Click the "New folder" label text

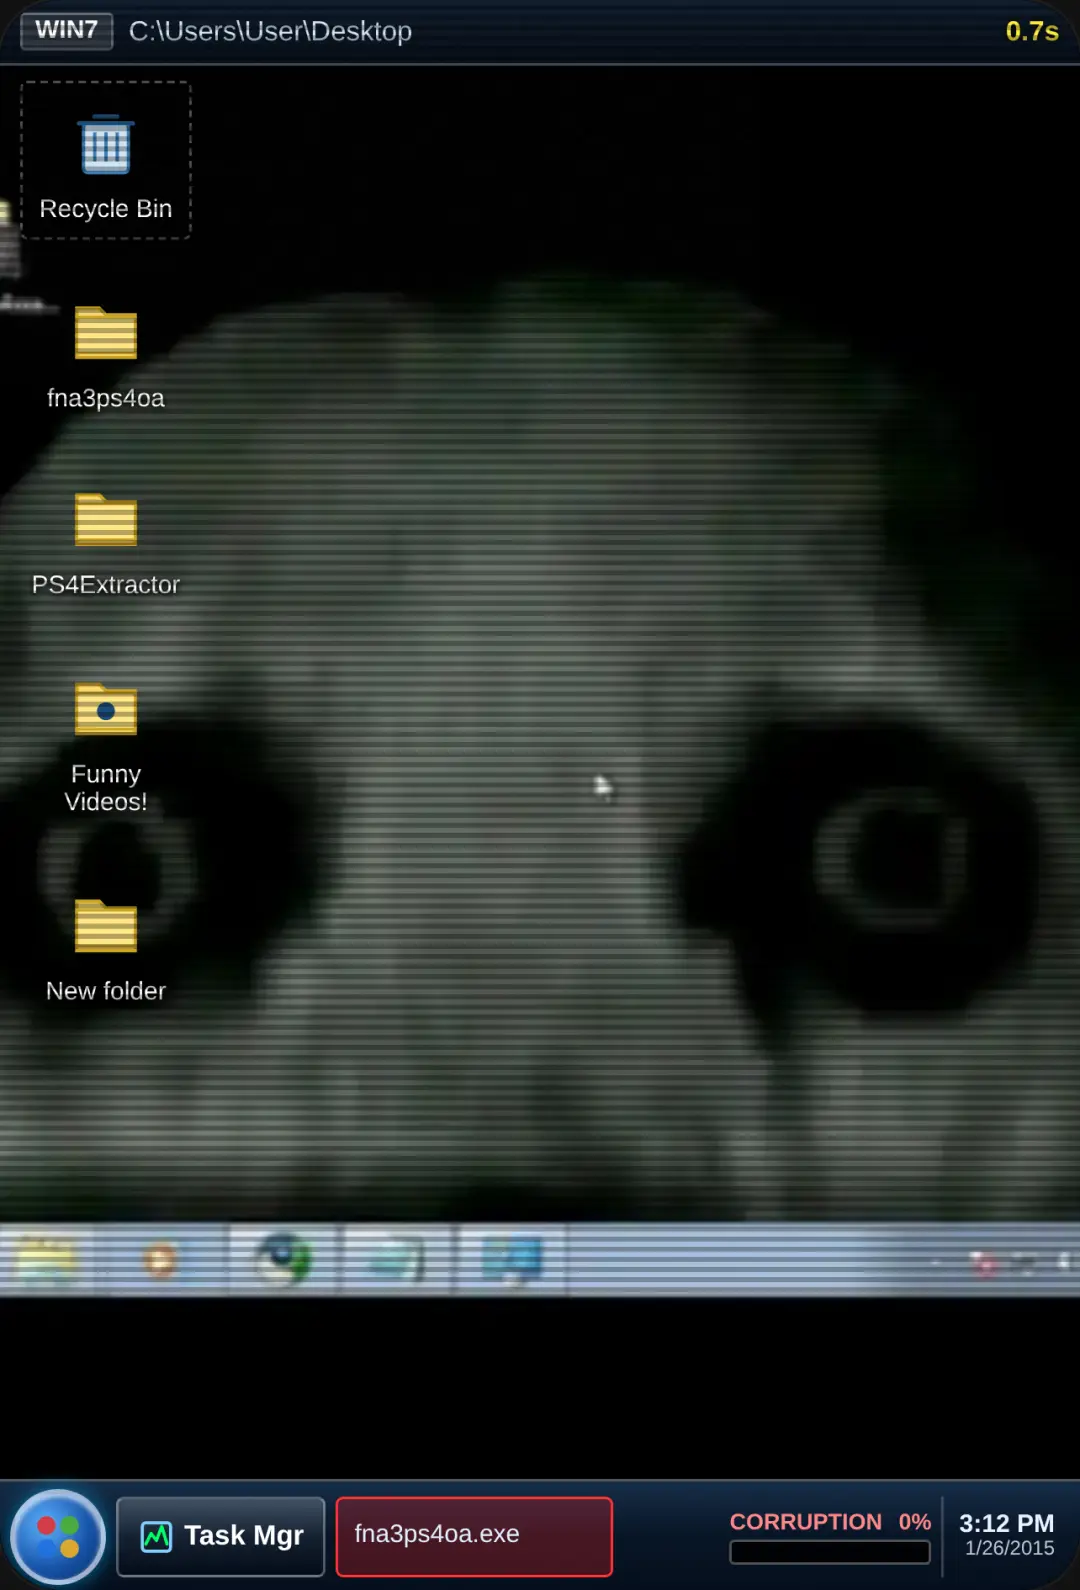pos(106,991)
